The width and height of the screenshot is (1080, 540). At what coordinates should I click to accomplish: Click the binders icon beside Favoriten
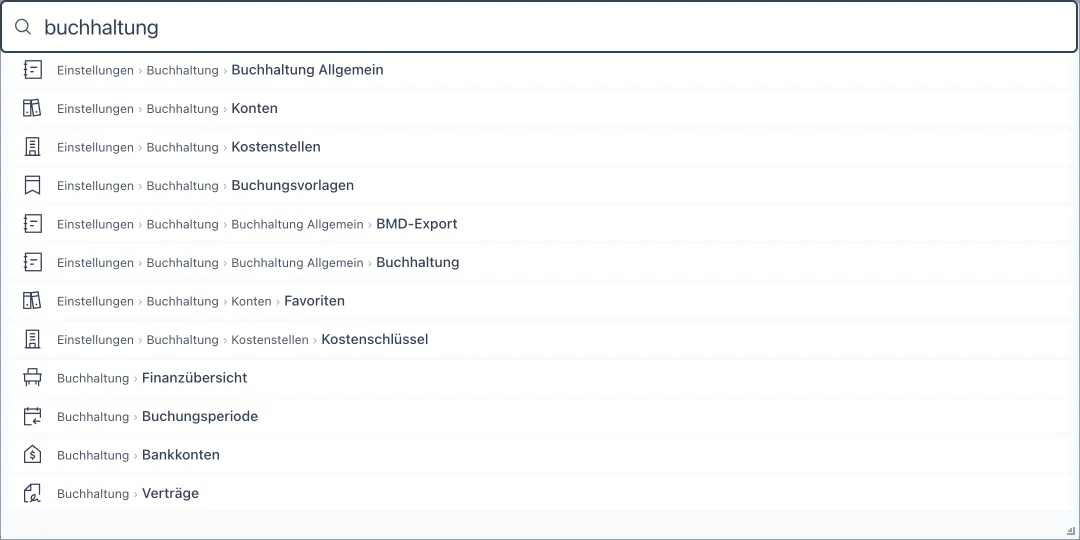[32, 301]
